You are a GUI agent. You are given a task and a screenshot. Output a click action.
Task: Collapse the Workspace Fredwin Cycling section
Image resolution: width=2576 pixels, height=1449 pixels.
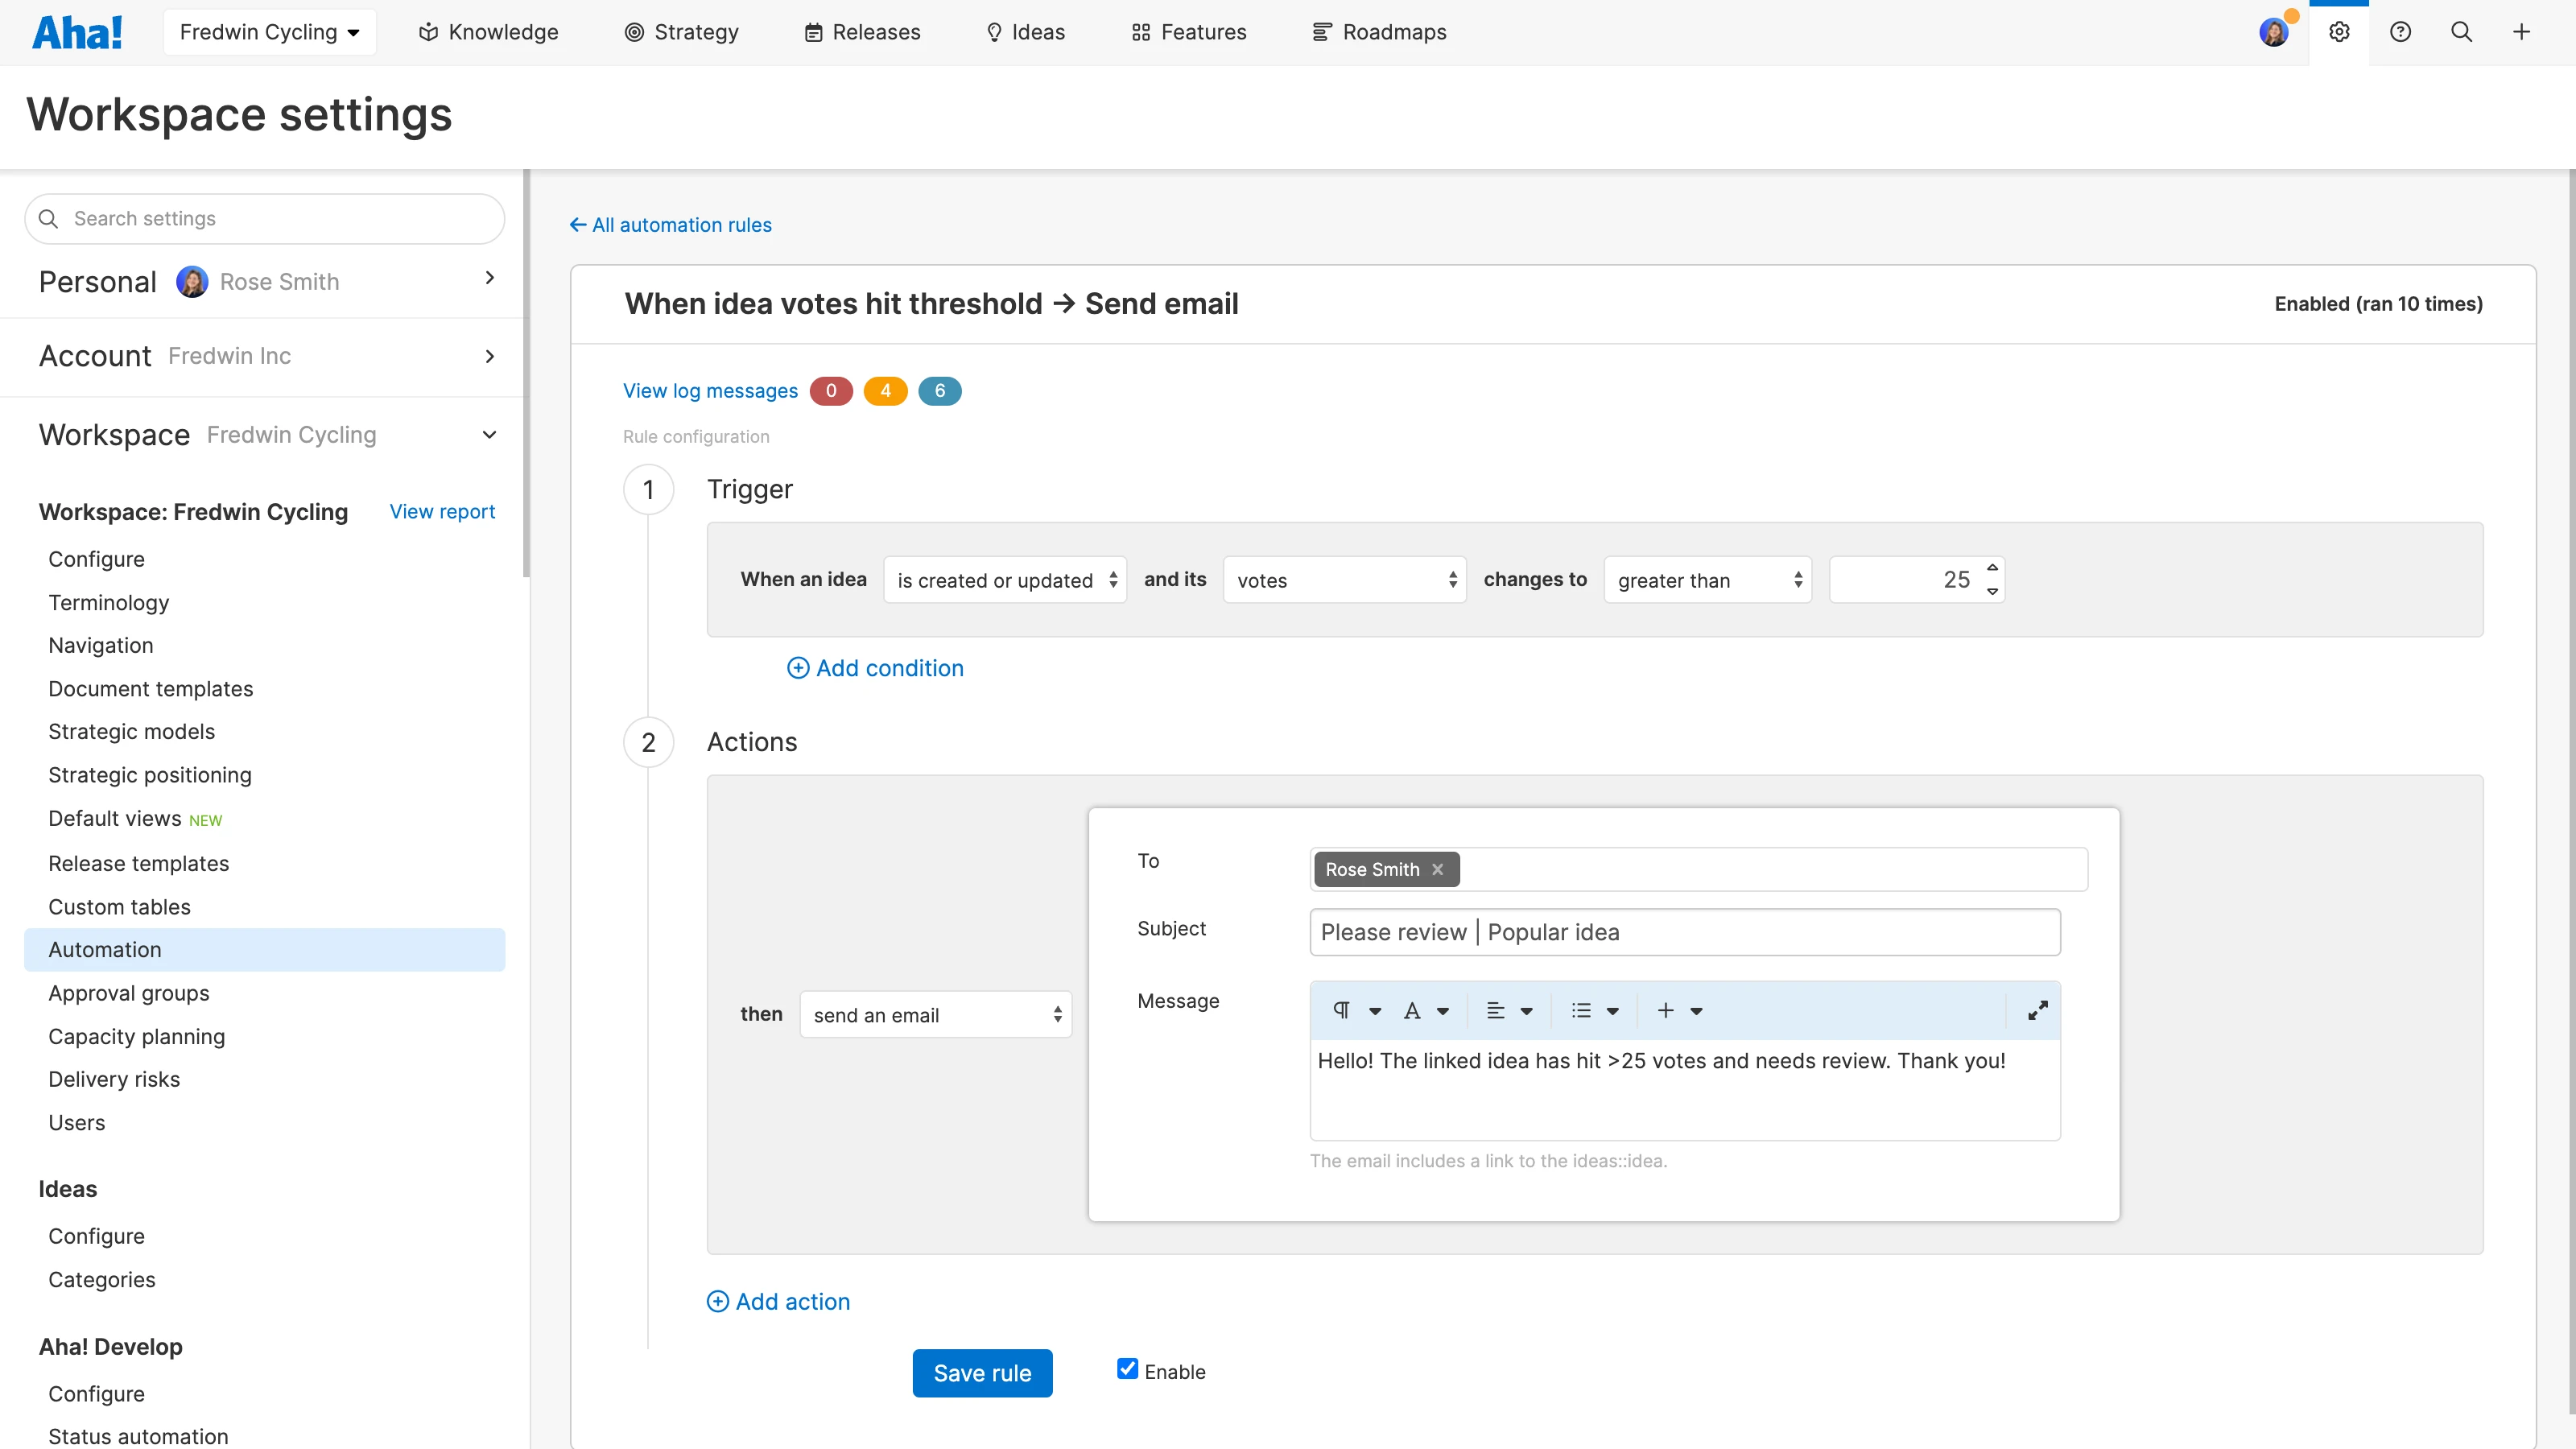point(489,434)
